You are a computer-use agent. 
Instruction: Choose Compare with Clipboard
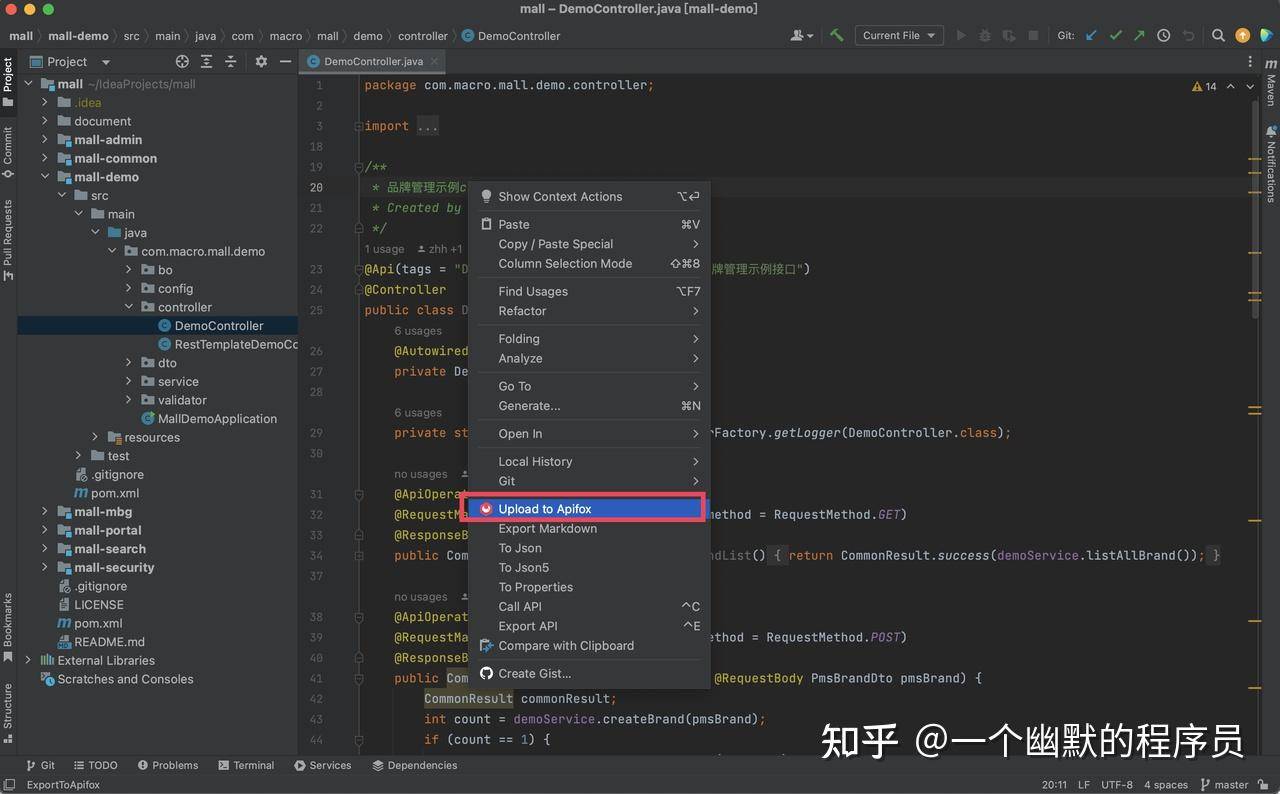pyautogui.click(x=590, y=645)
